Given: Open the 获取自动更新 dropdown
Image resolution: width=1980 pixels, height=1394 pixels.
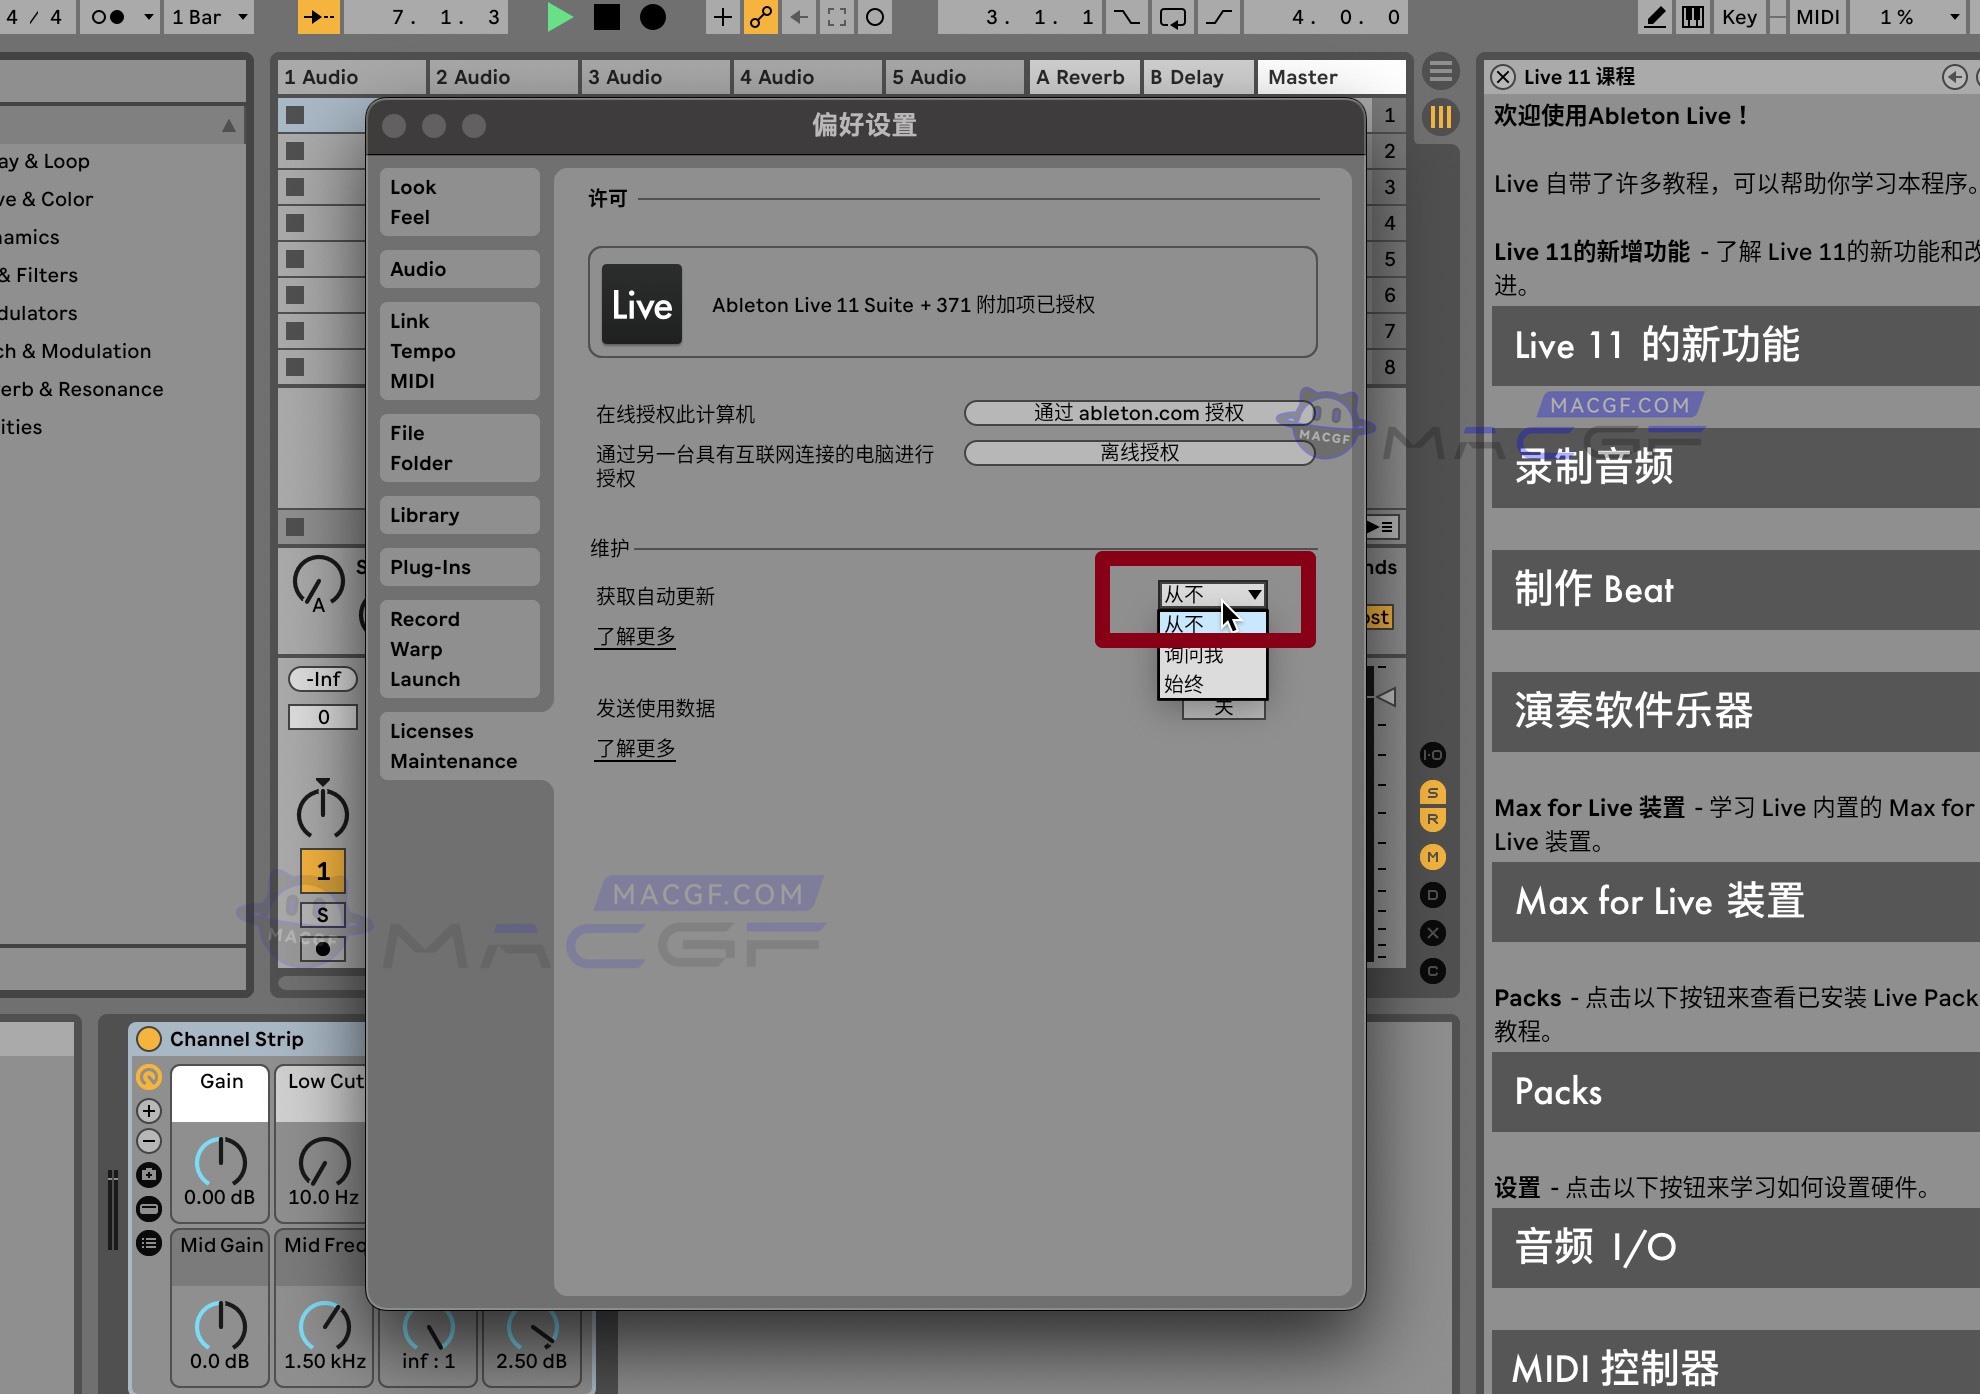Looking at the screenshot, I should (1211, 594).
